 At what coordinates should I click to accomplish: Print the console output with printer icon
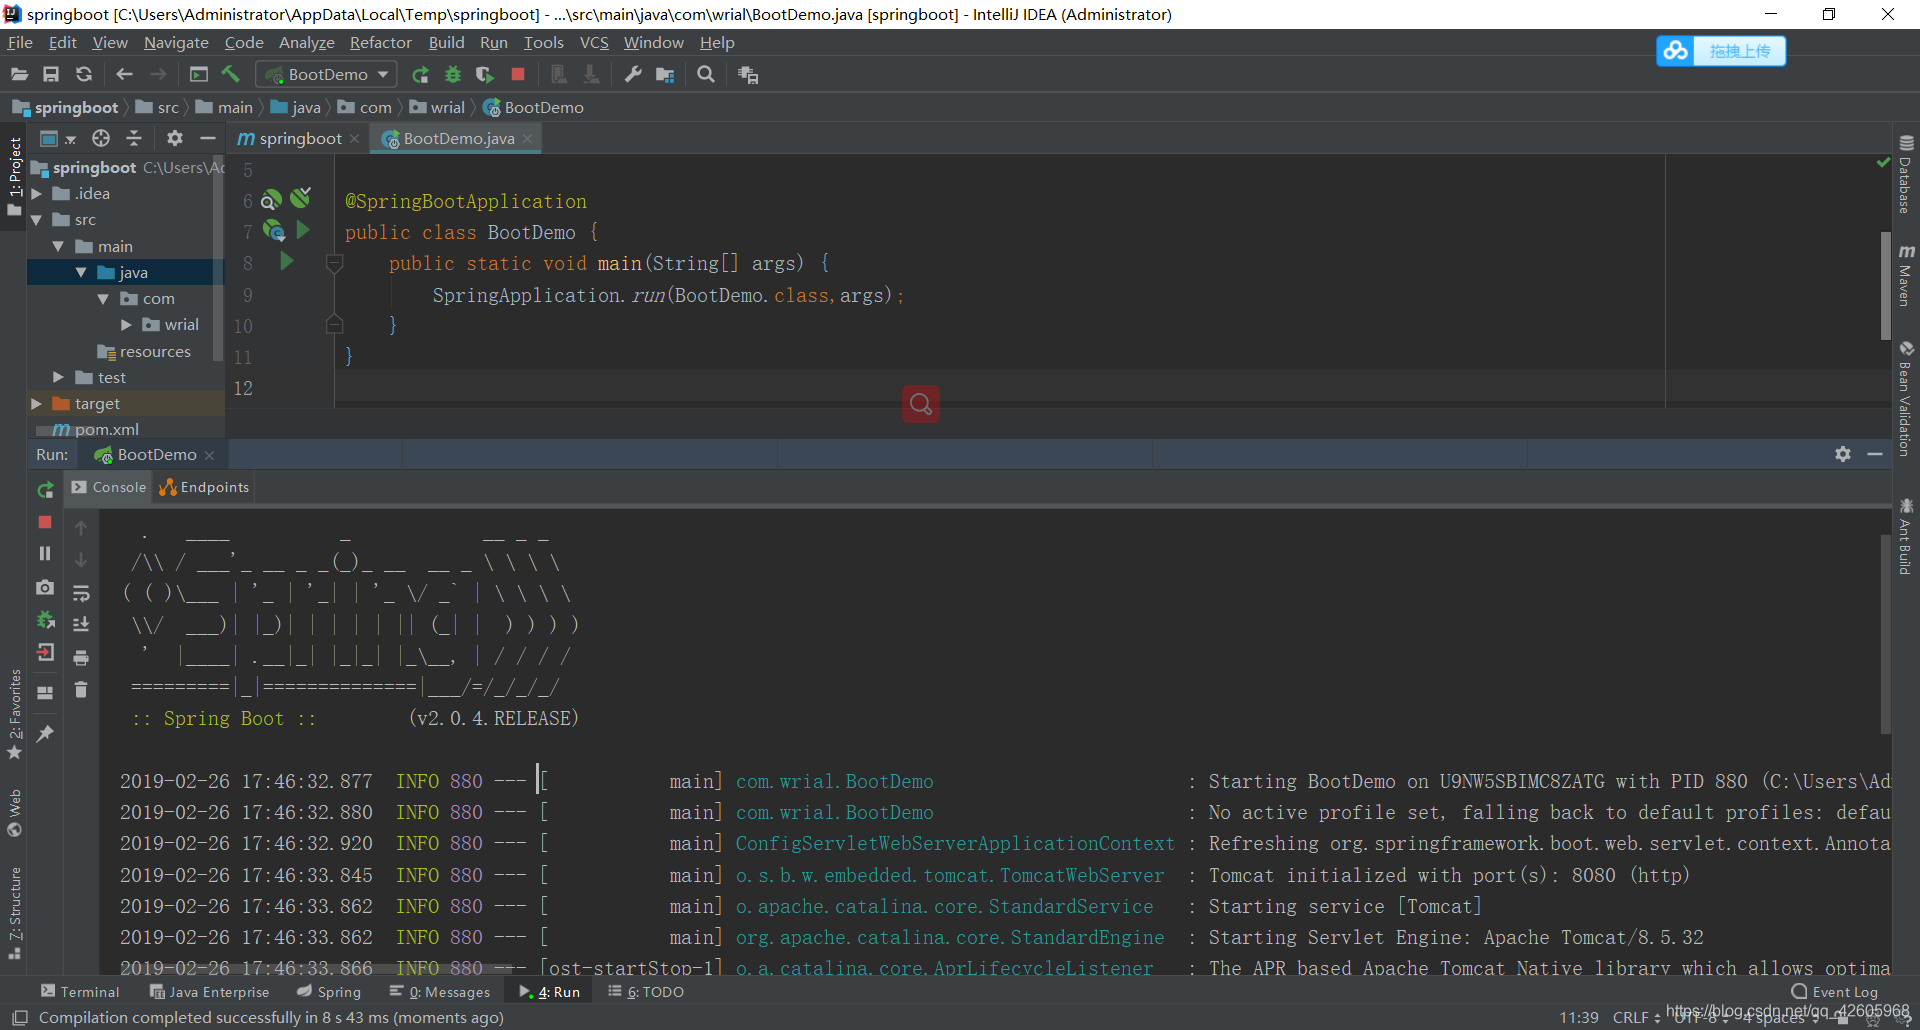pos(81,658)
